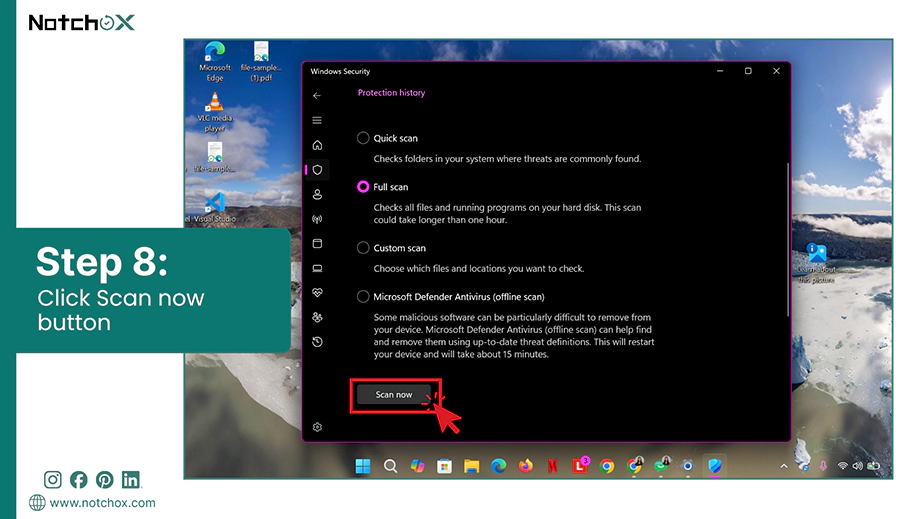Open taskbar Search magnifier
The image size is (922, 519).
(390, 466)
